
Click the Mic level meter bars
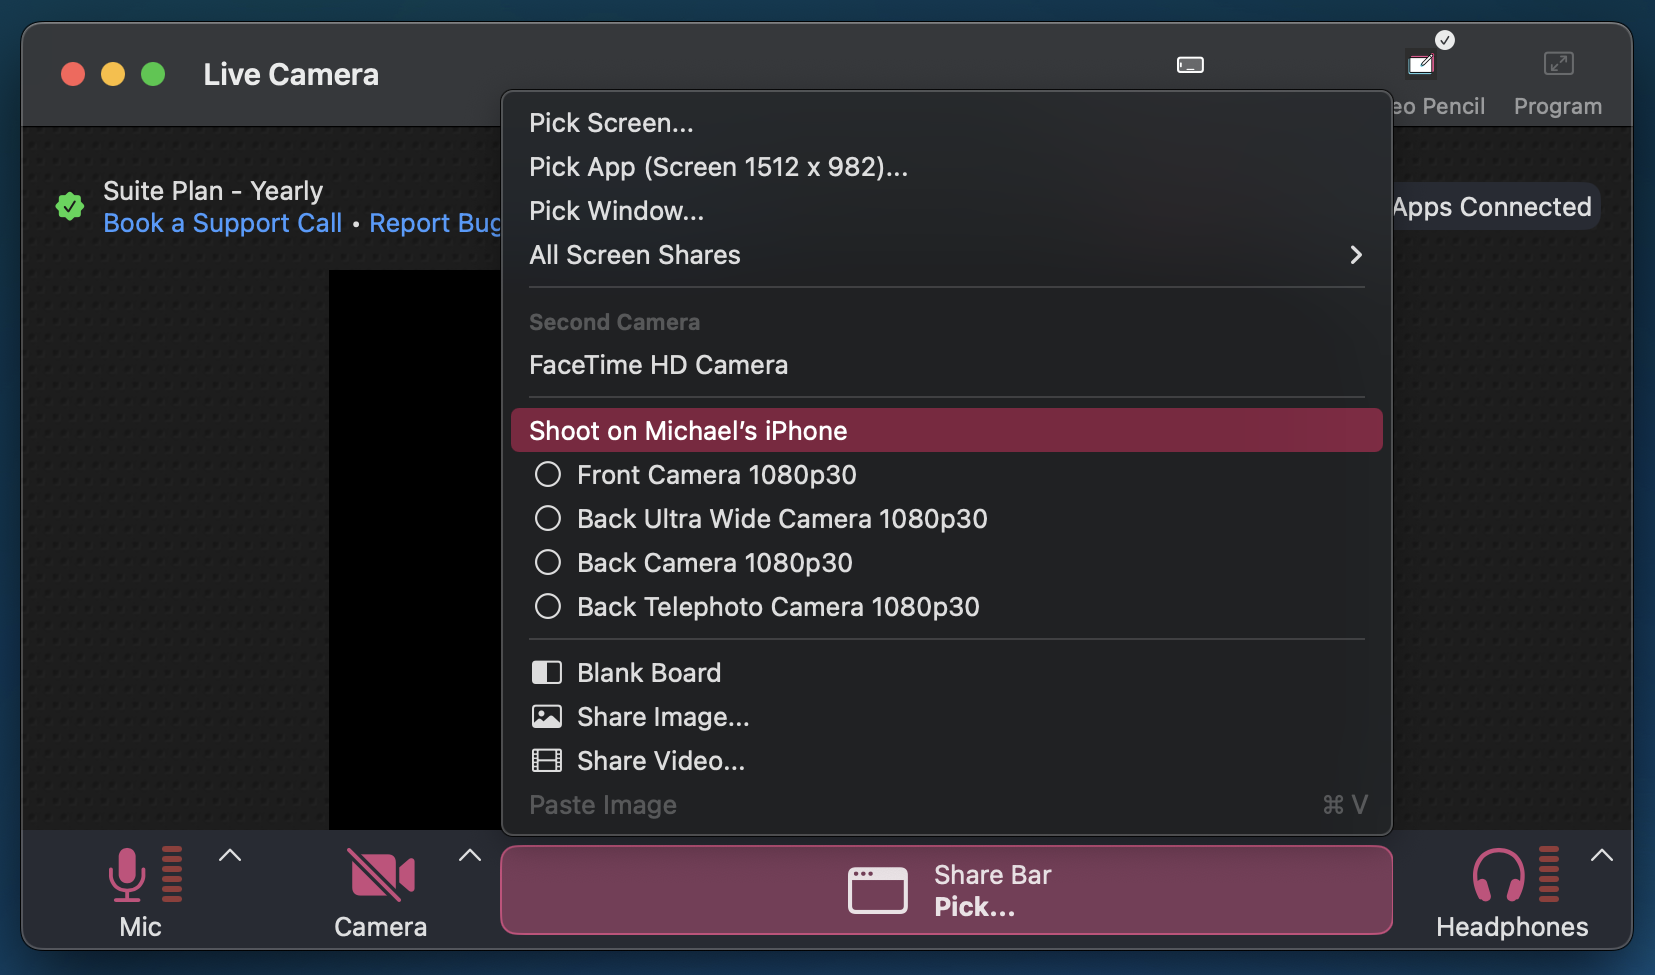pos(172,874)
